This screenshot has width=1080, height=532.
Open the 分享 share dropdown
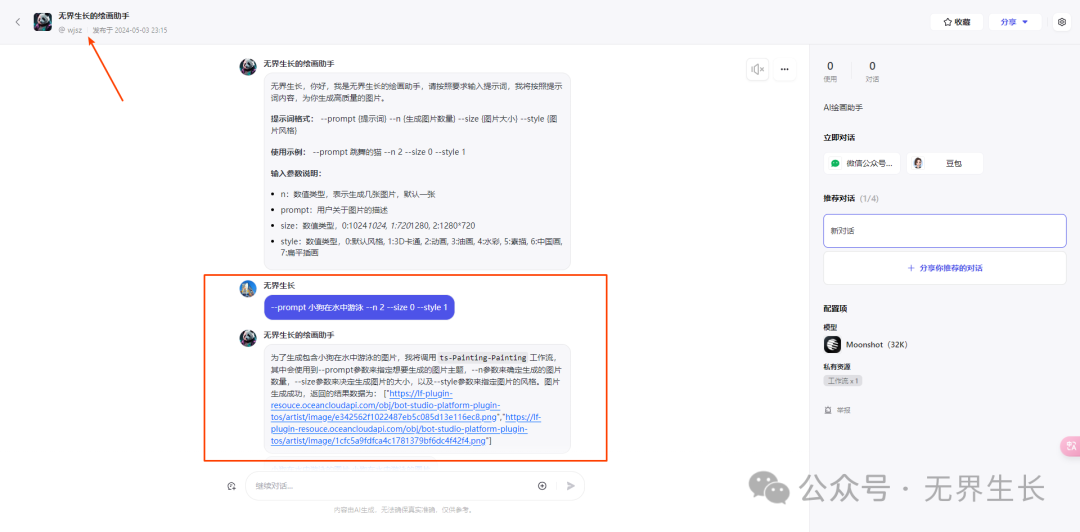1015,22
